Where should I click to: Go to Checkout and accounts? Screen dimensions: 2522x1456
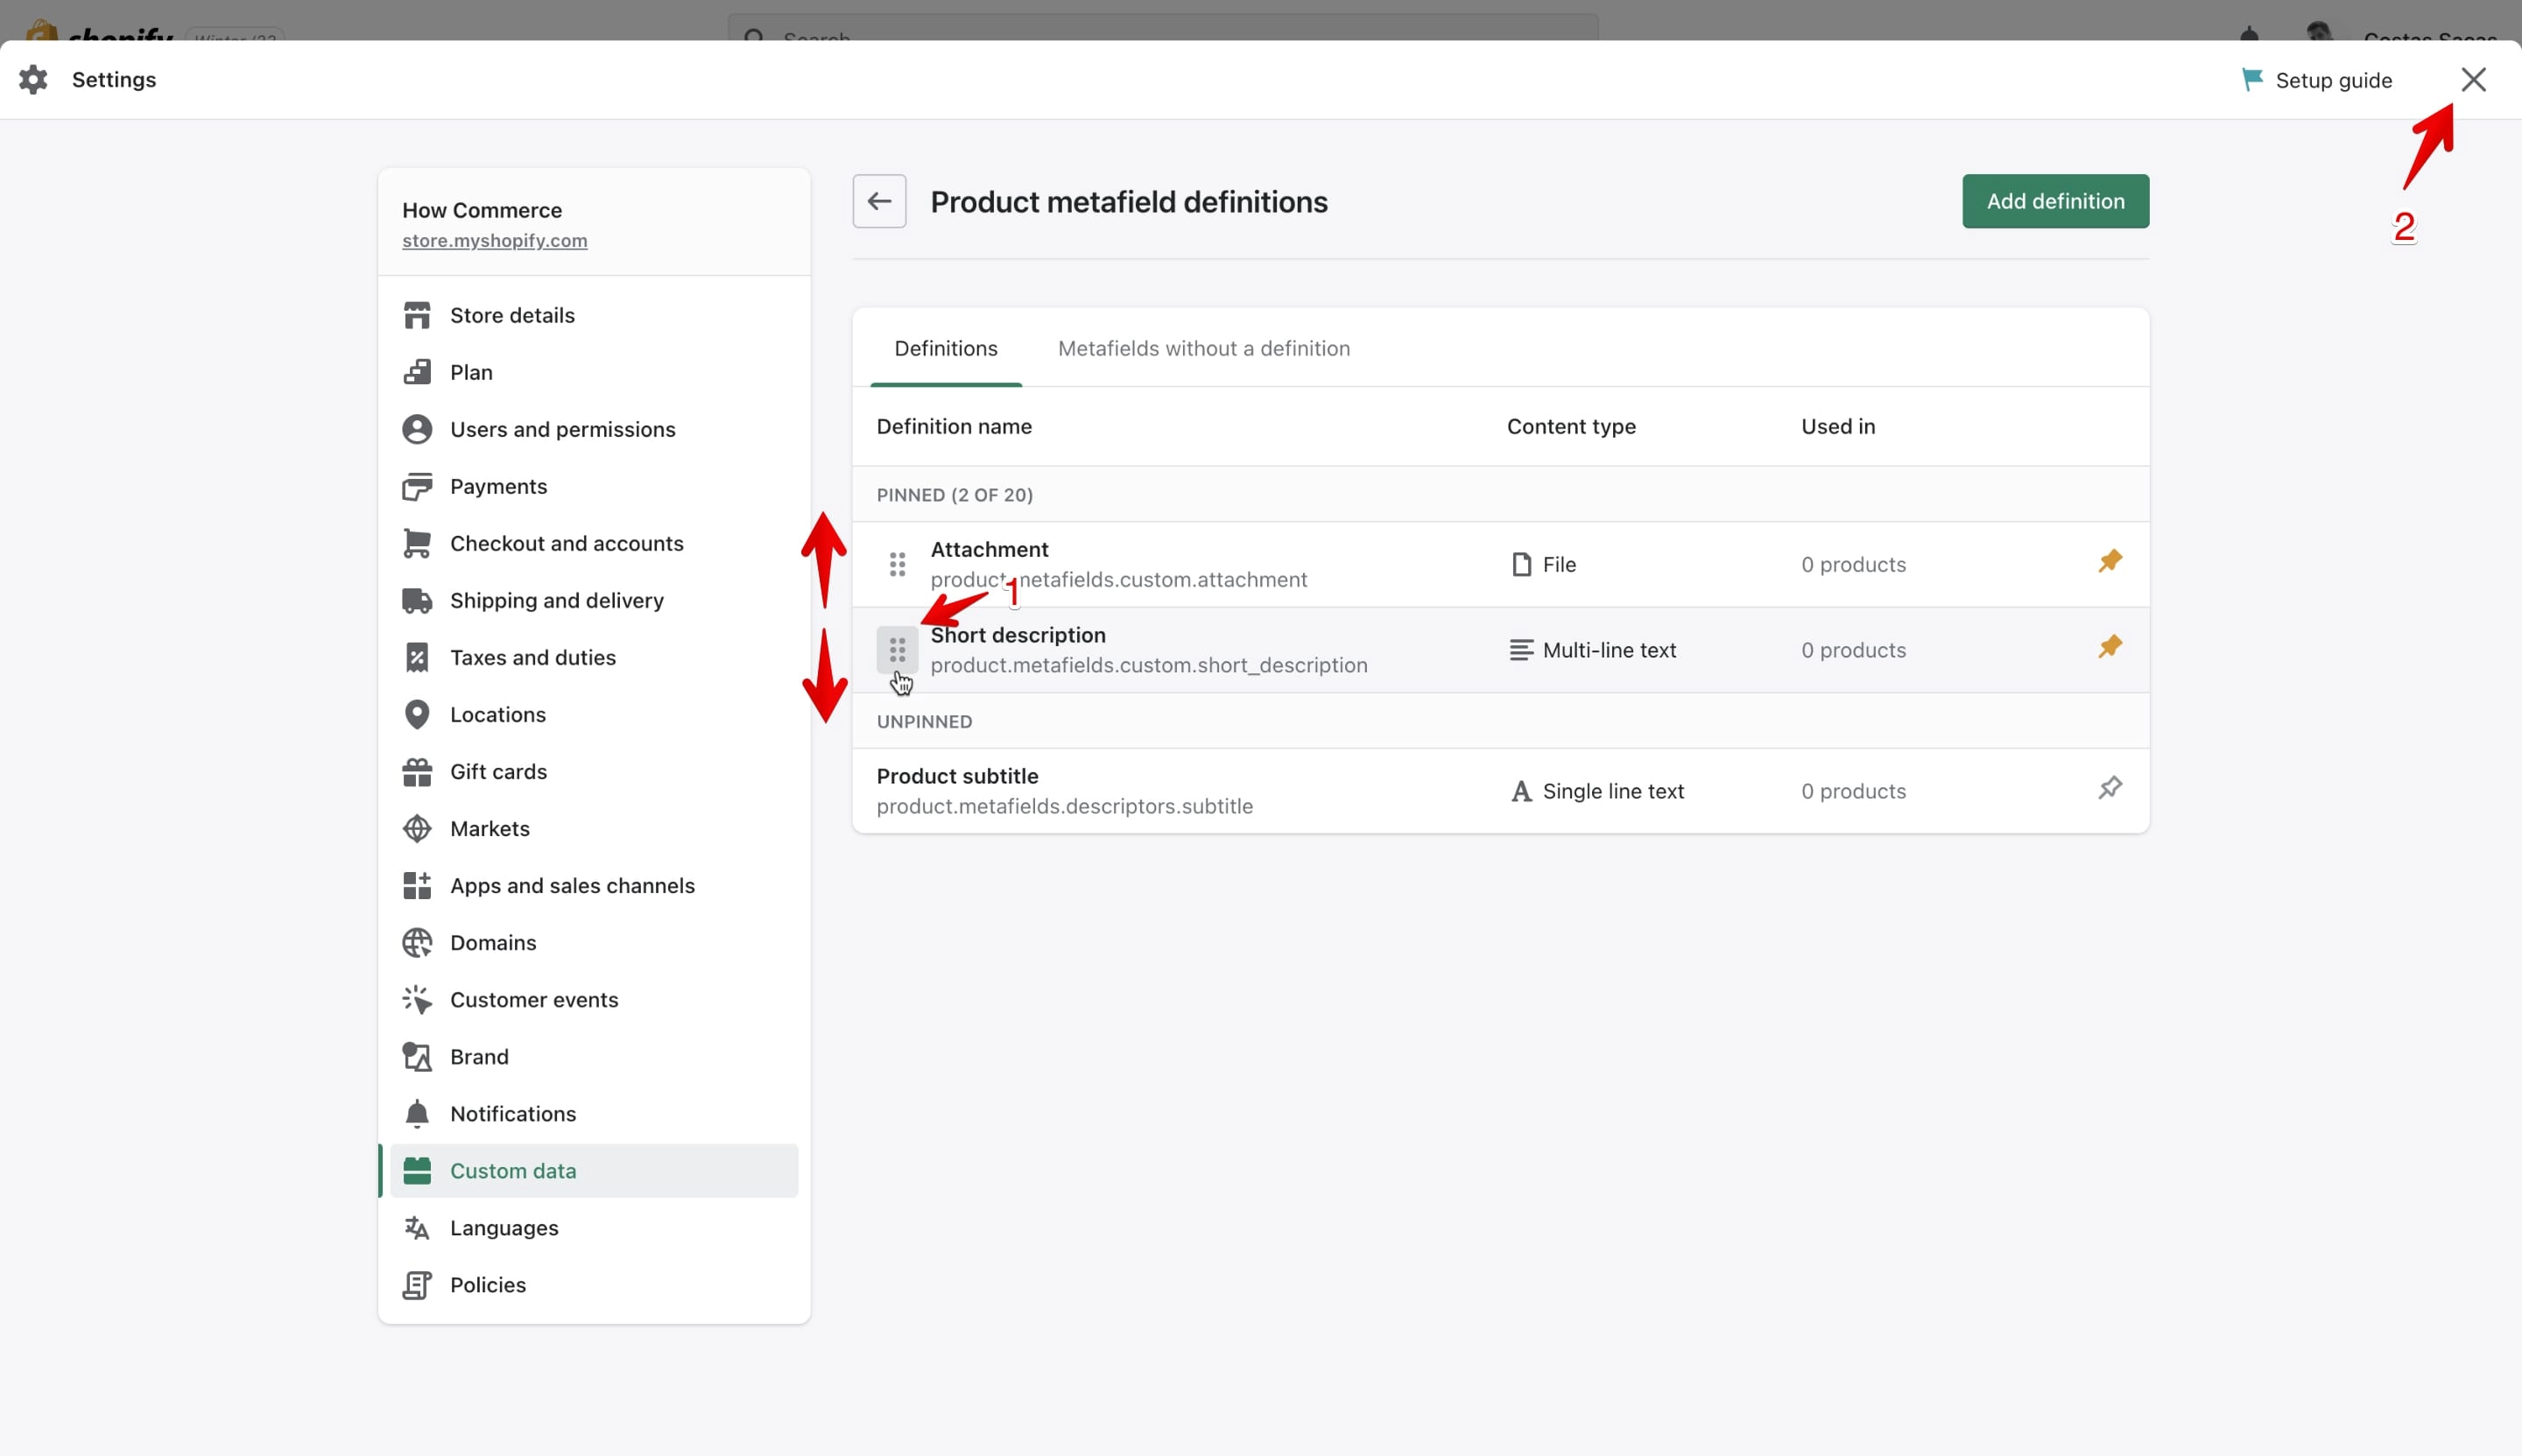click(x=594, y=543)
